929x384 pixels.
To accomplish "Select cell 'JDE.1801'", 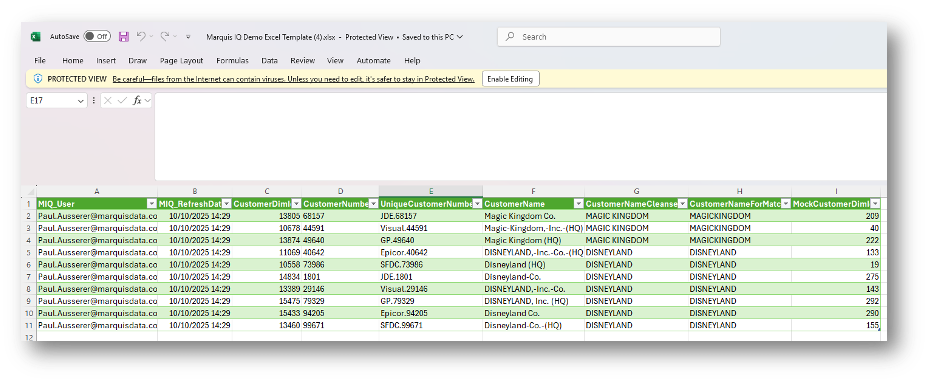I will (431, 277).
